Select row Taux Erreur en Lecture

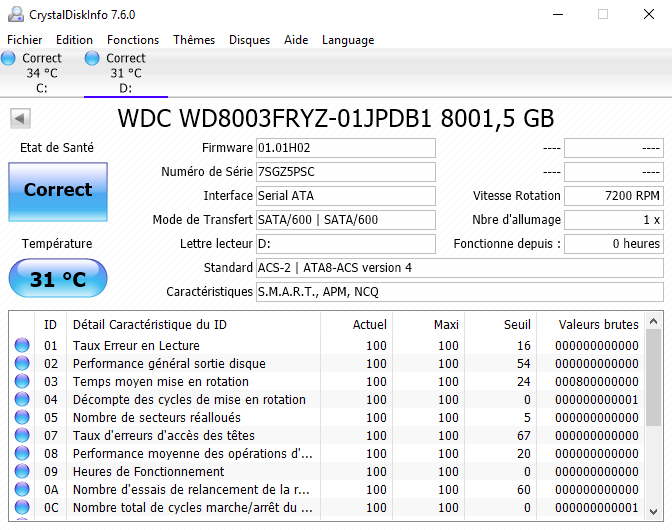pyautogui.click(x=327, y=345)
